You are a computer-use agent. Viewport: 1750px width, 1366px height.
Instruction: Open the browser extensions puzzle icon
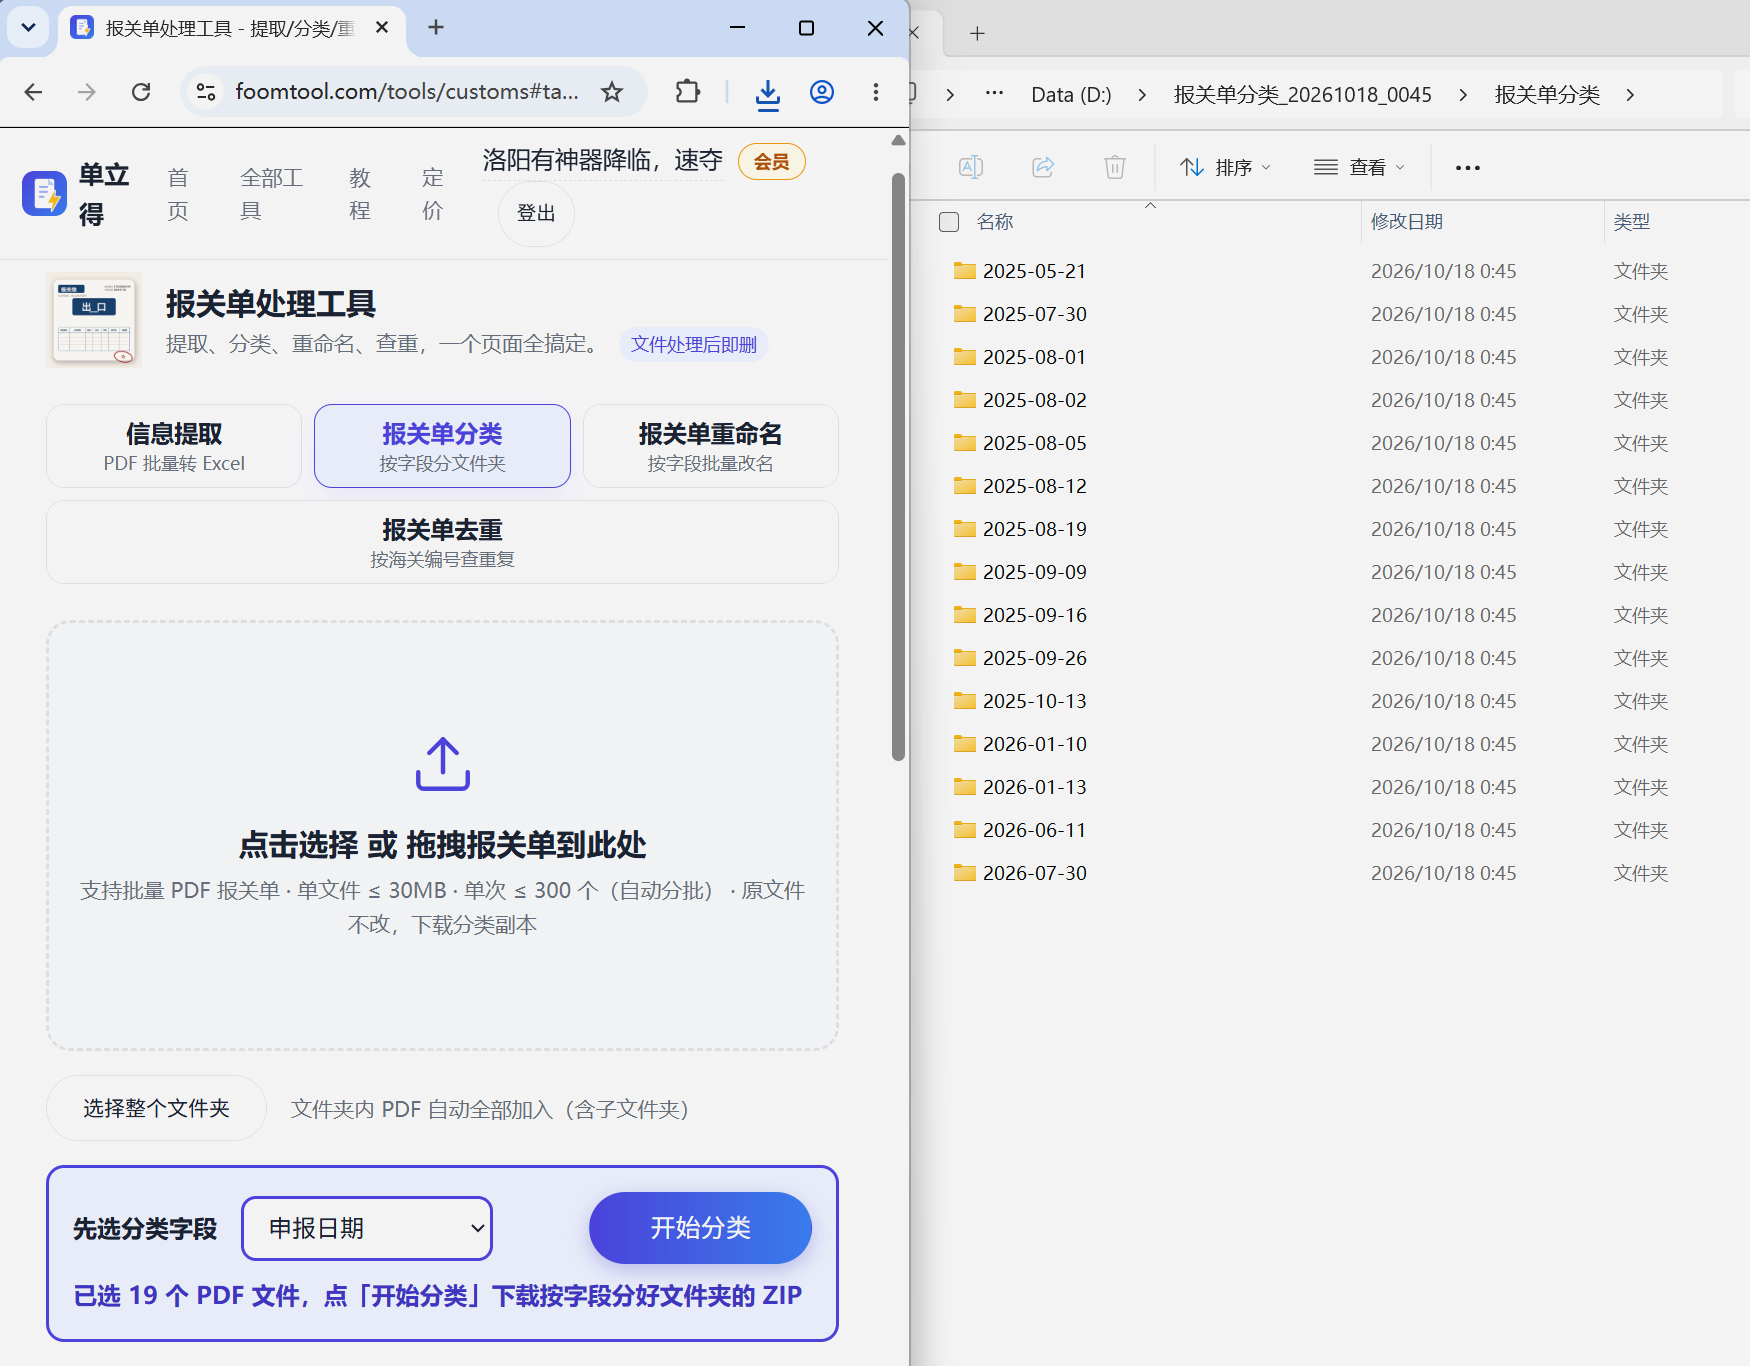tap(688, 92)
